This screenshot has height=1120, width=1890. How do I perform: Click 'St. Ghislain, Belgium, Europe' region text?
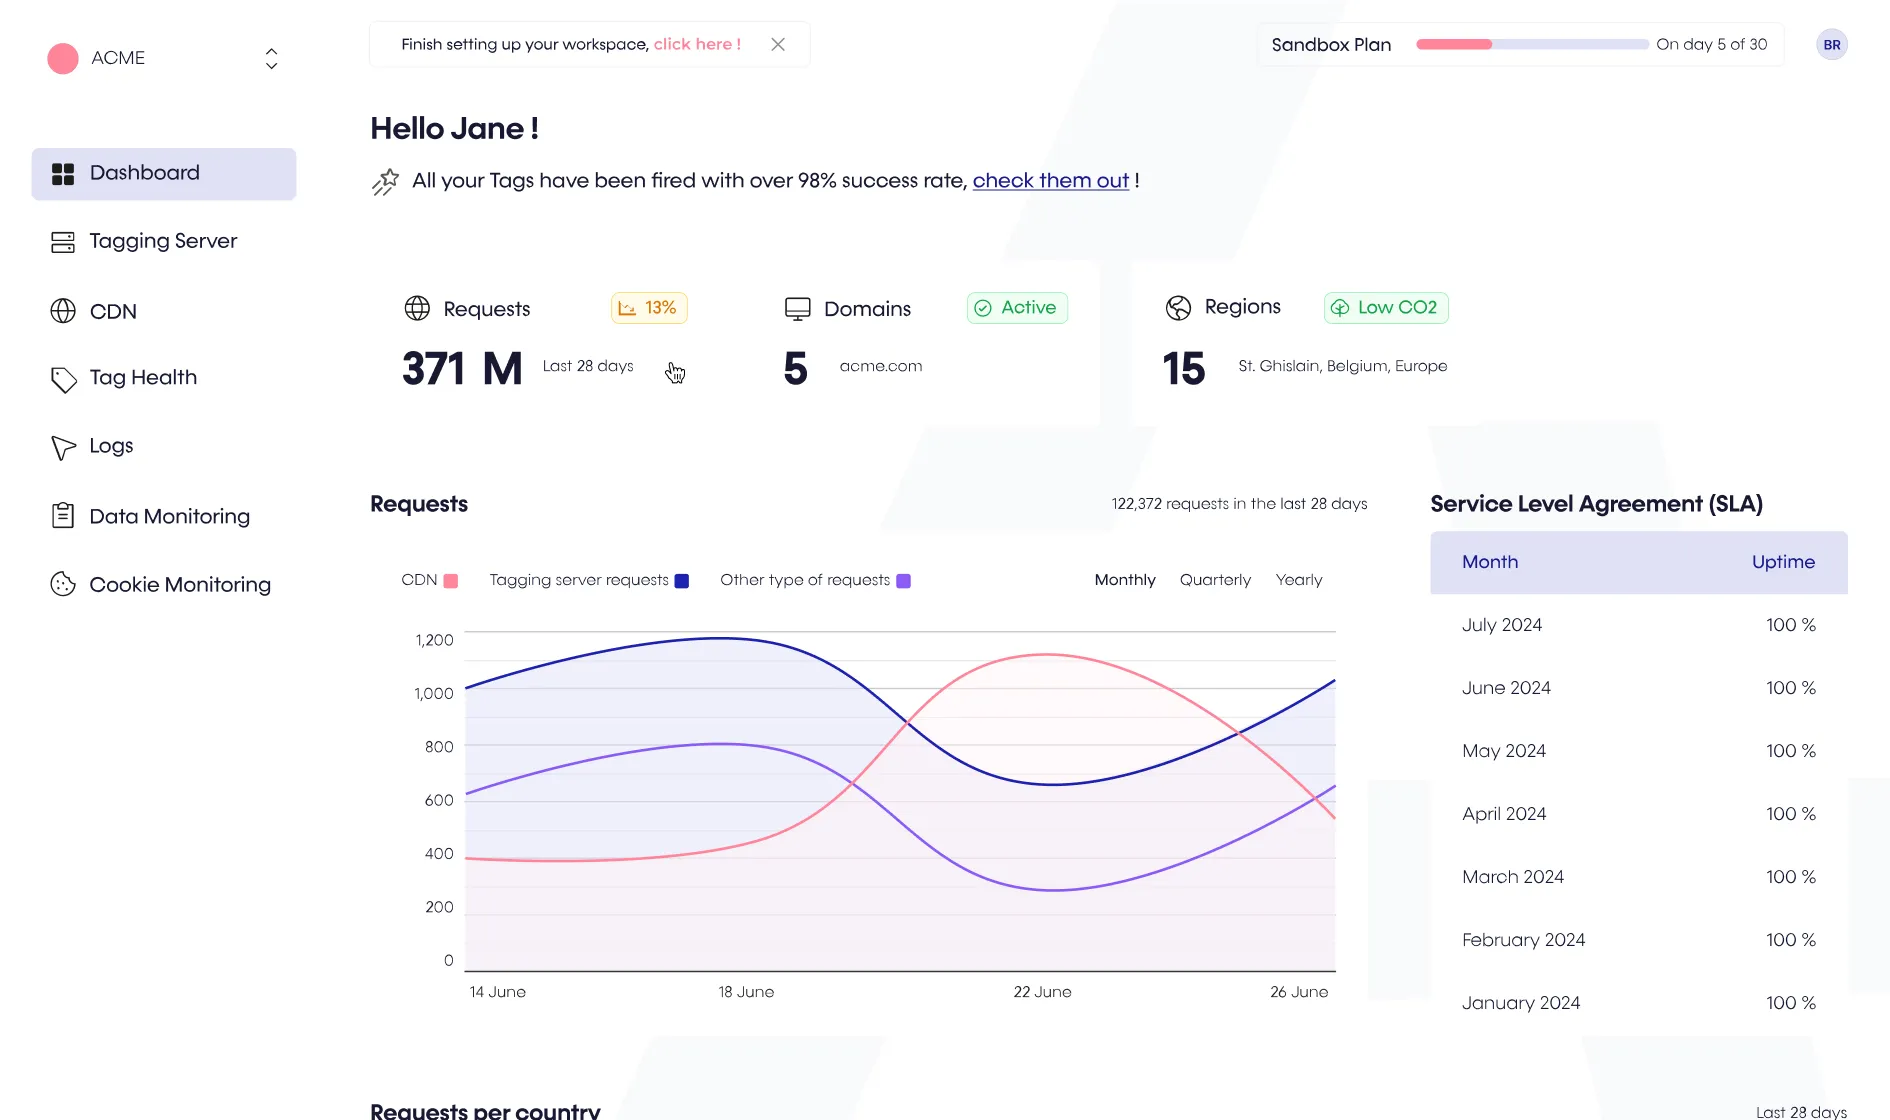coord(1342,366)
